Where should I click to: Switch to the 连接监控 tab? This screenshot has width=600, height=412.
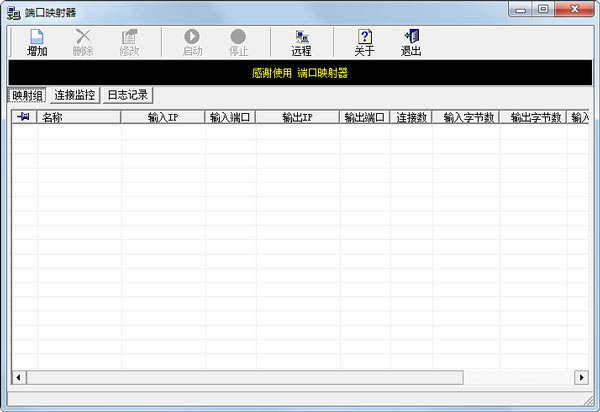75,95
